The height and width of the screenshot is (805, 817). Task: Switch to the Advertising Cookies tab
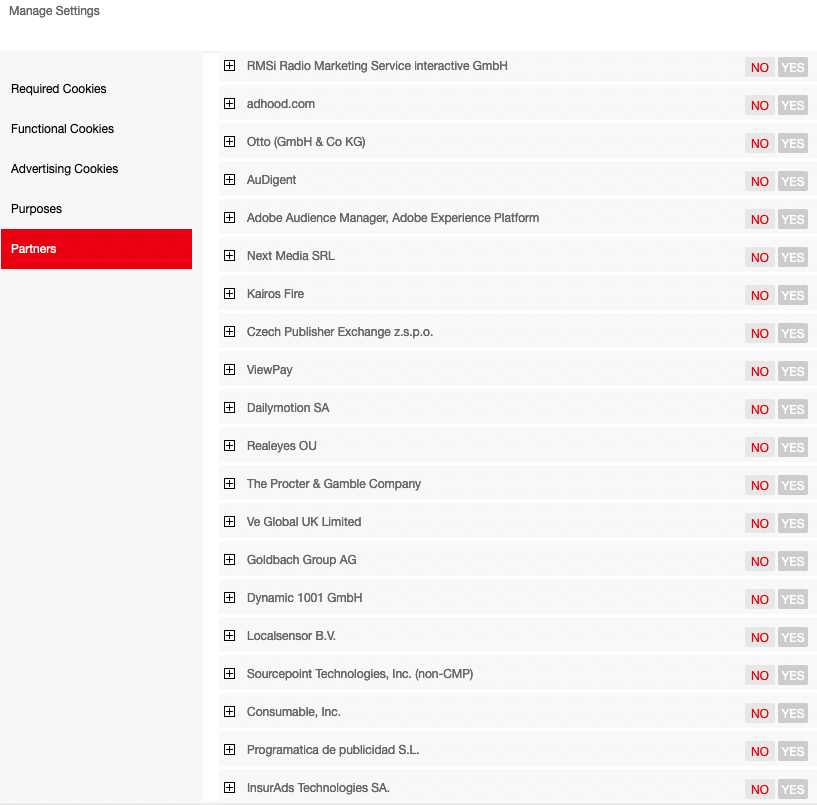pos(65,169)
